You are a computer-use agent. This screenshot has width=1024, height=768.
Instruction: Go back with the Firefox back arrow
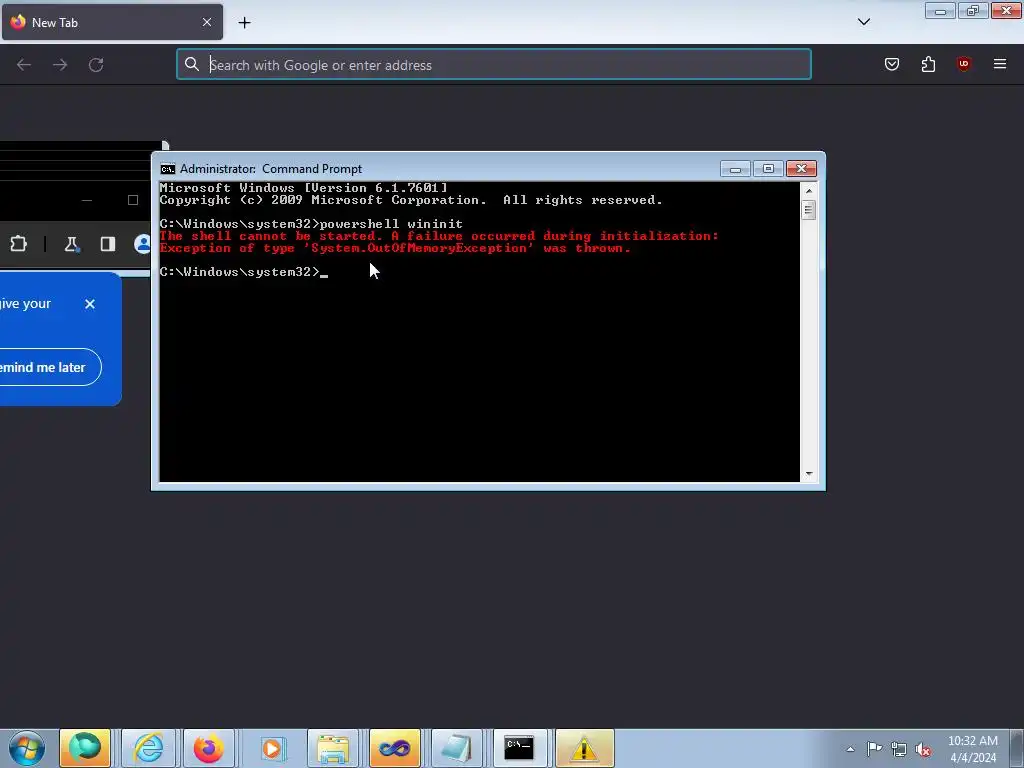tap(24, 65)
